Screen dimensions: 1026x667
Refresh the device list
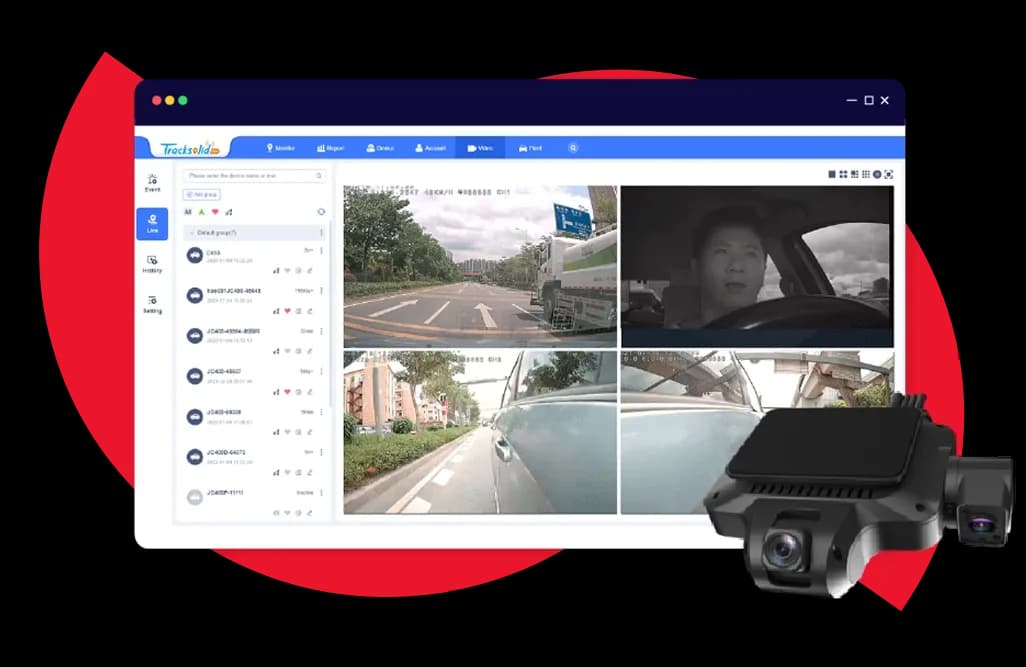tap(321, 212)
